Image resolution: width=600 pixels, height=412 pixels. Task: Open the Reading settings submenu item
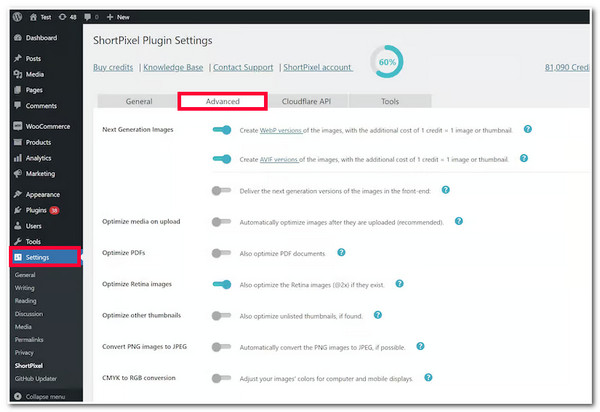pos(26,301)
